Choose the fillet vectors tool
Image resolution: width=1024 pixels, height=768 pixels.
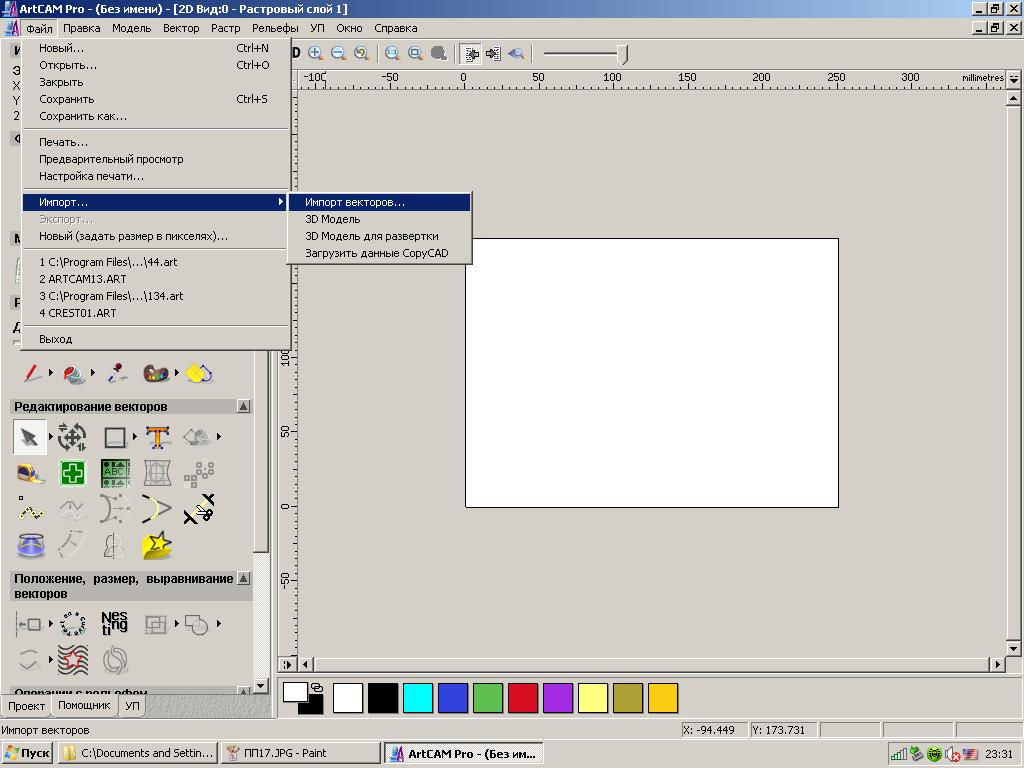point(156,509)
